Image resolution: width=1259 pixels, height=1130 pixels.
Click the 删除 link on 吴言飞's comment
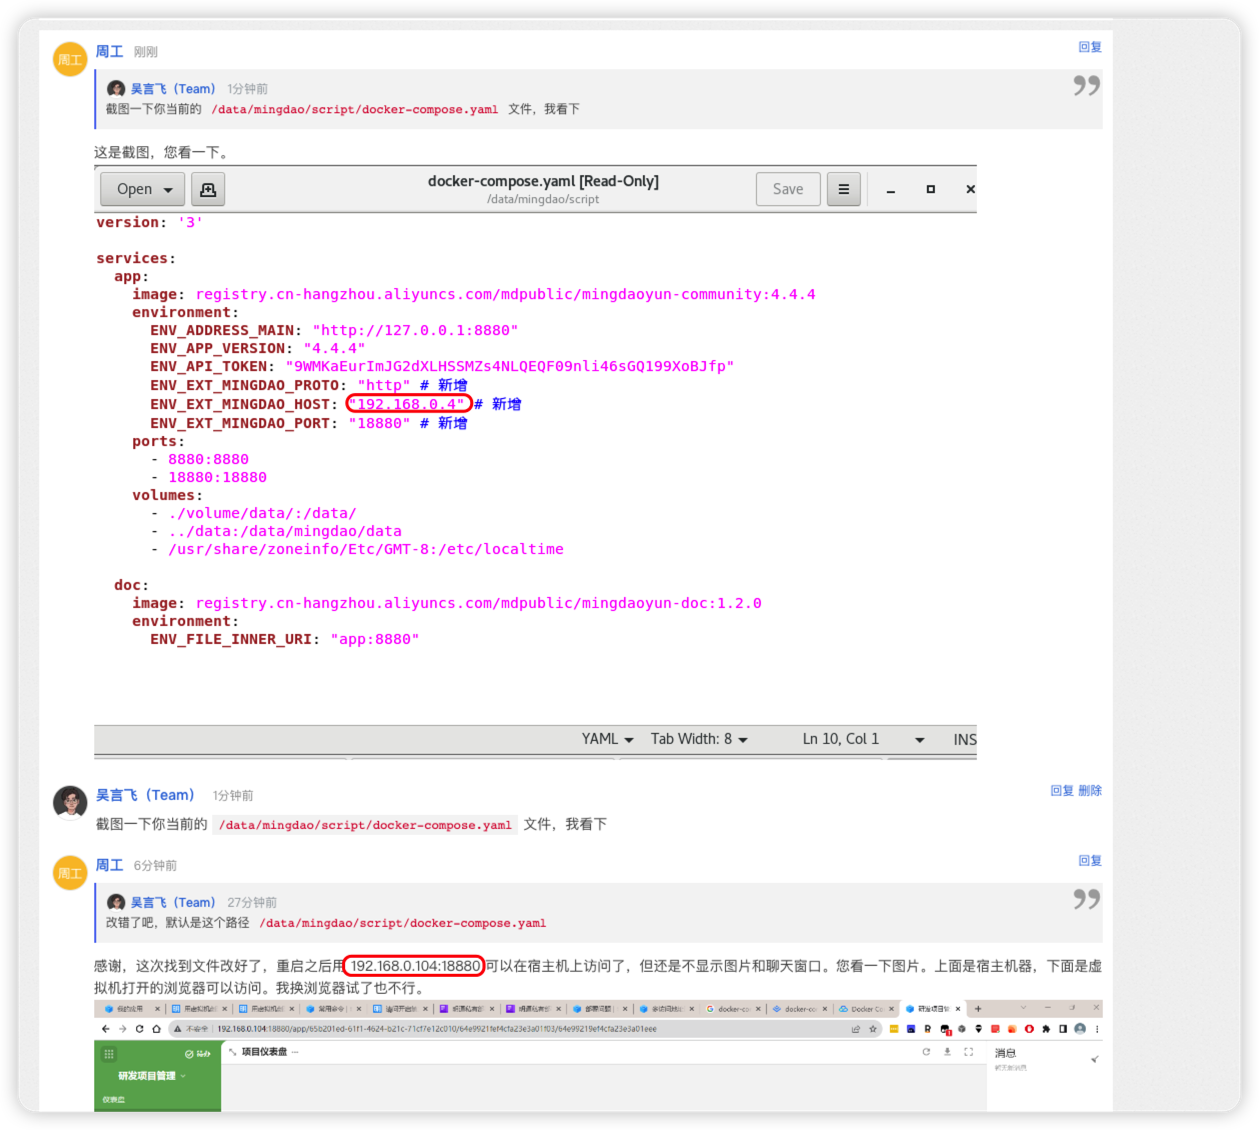click(1090, 791)
